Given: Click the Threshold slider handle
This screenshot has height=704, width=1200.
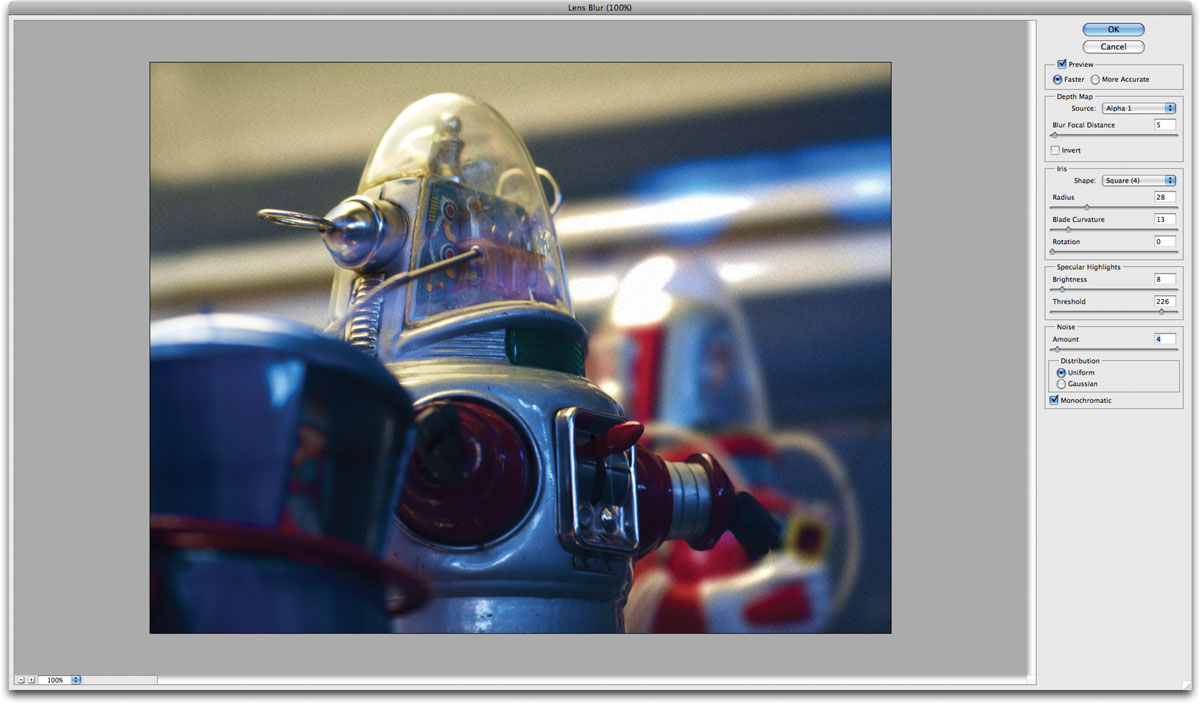Looking at the screenshot, I should tap(1162, 311).
